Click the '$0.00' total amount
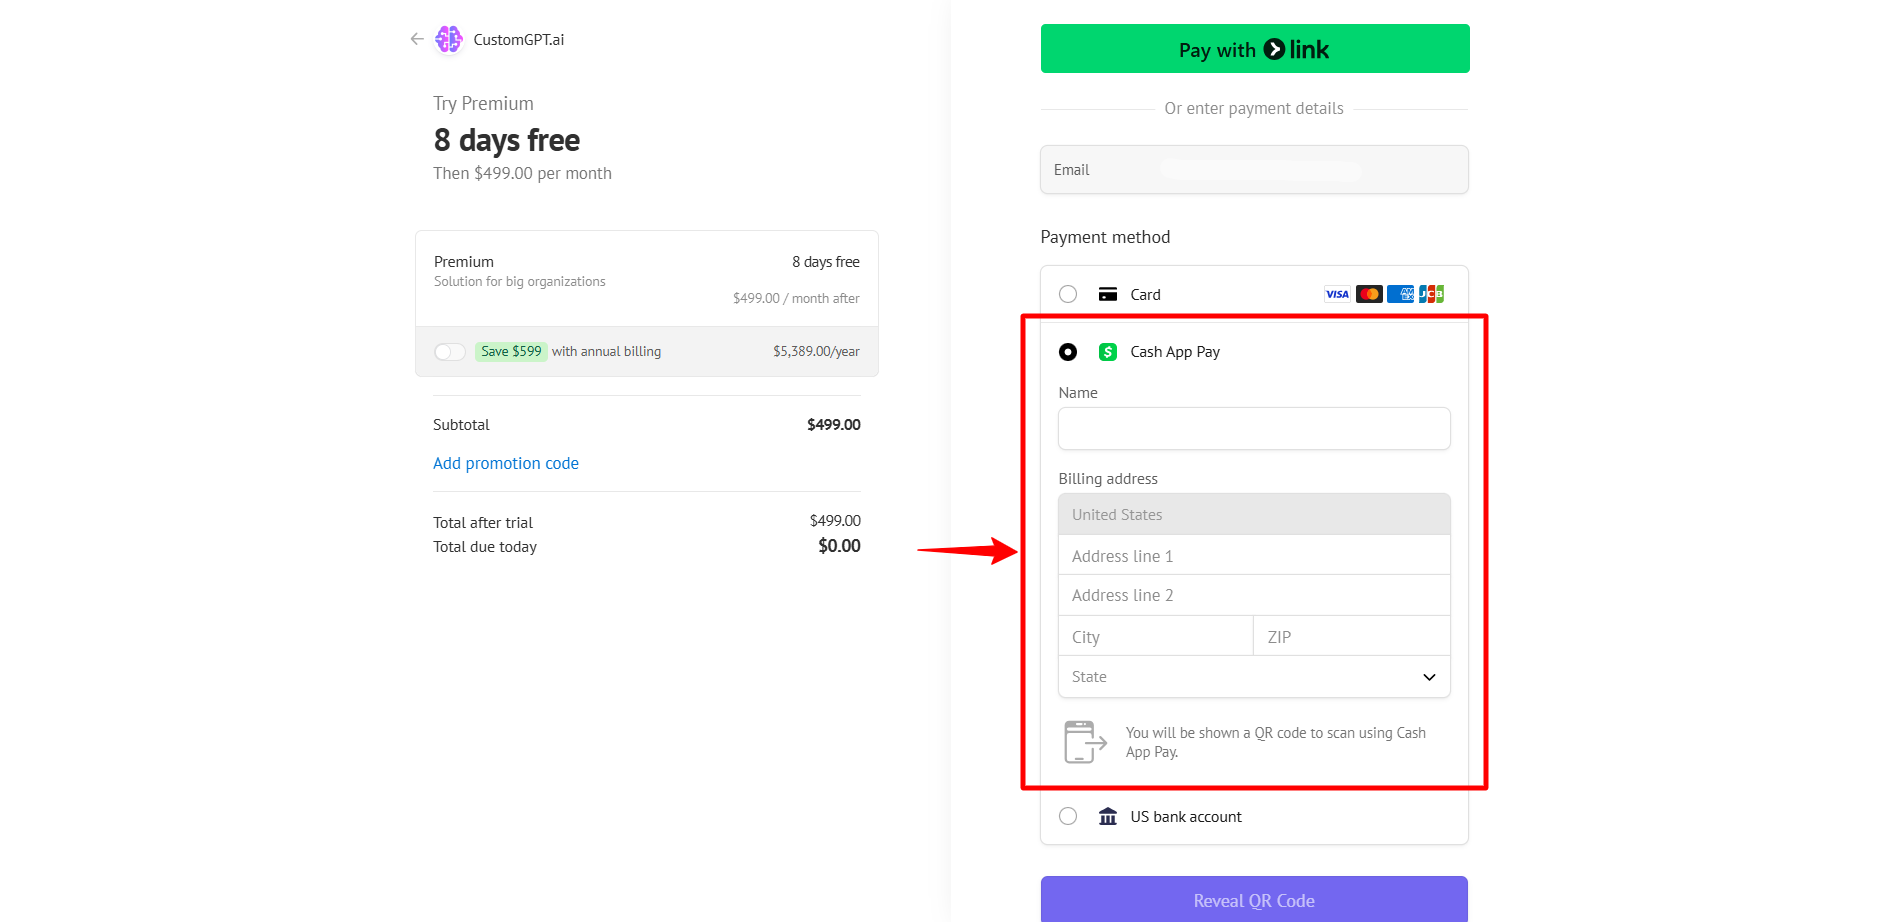The height and width of the screenshot is (922, 1900). click(839, 546)
